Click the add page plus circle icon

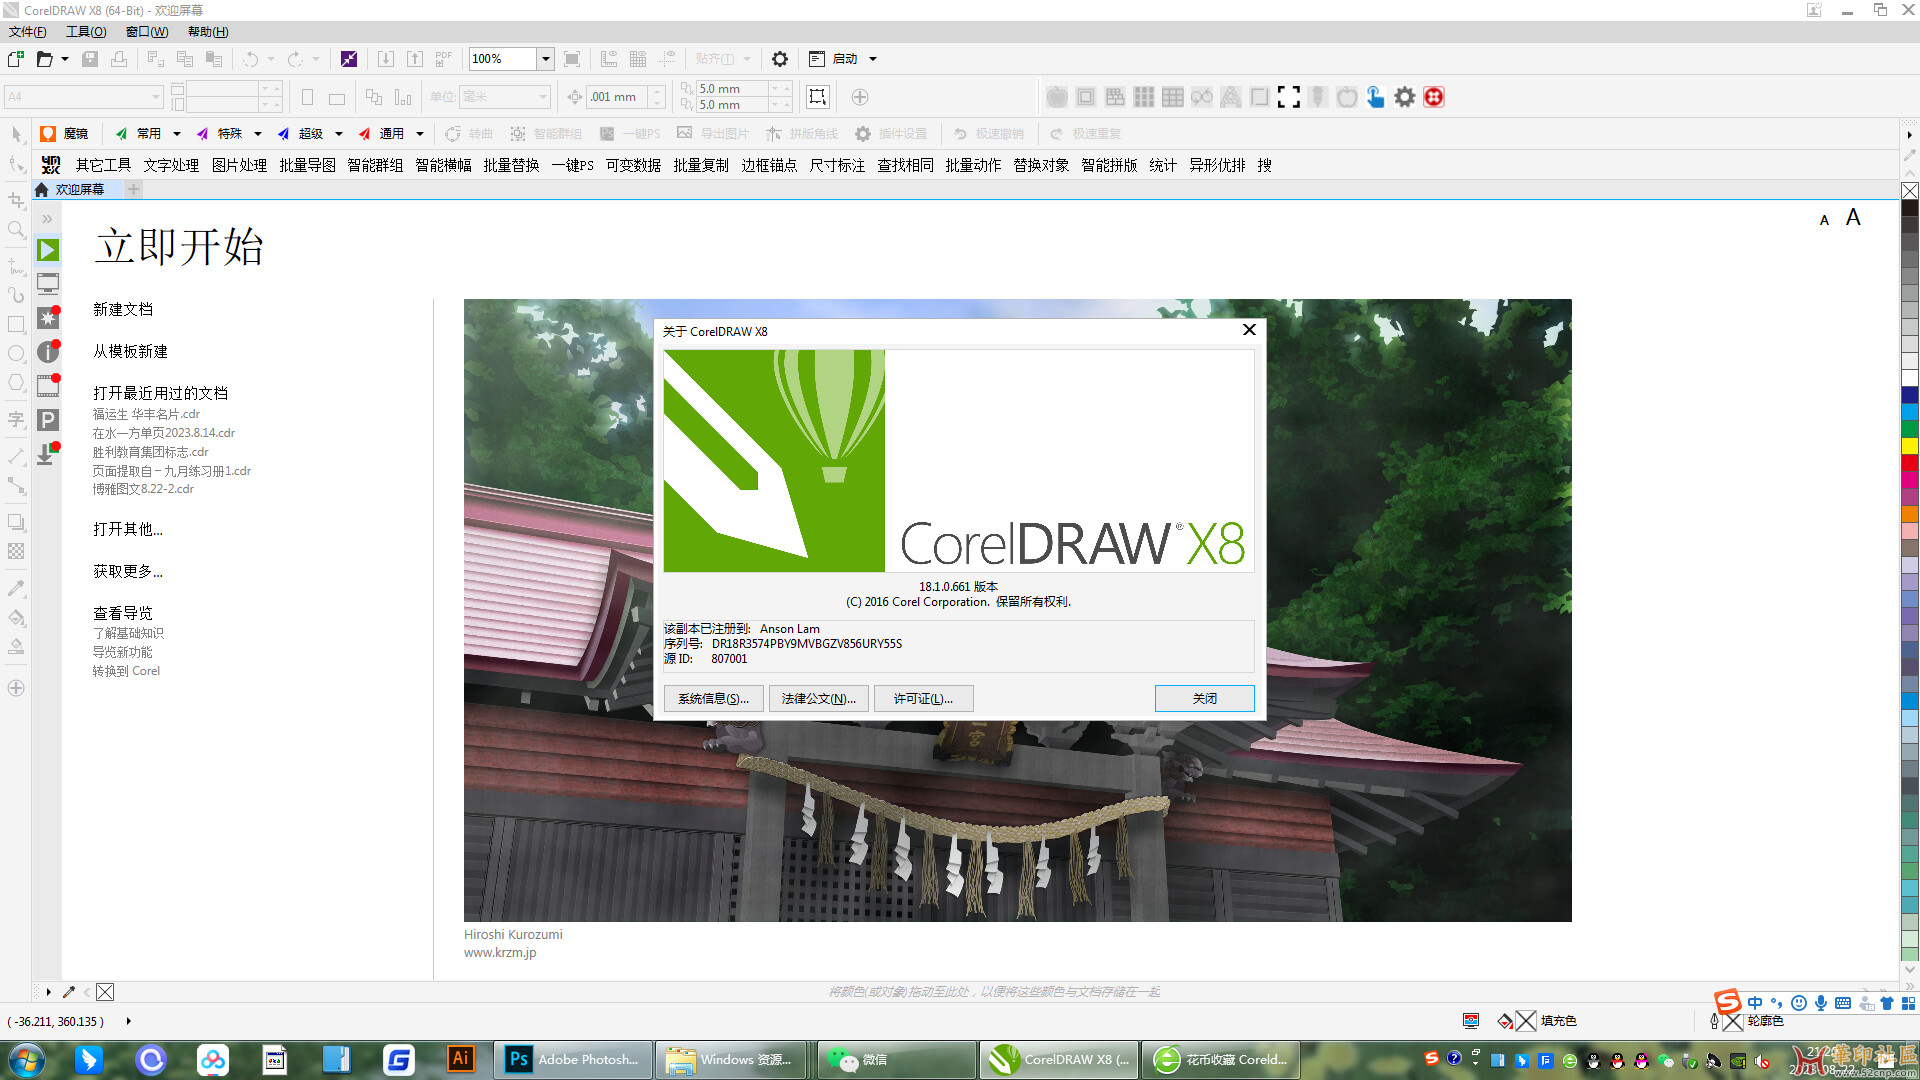pyautogui.click(x=860, y=97)
